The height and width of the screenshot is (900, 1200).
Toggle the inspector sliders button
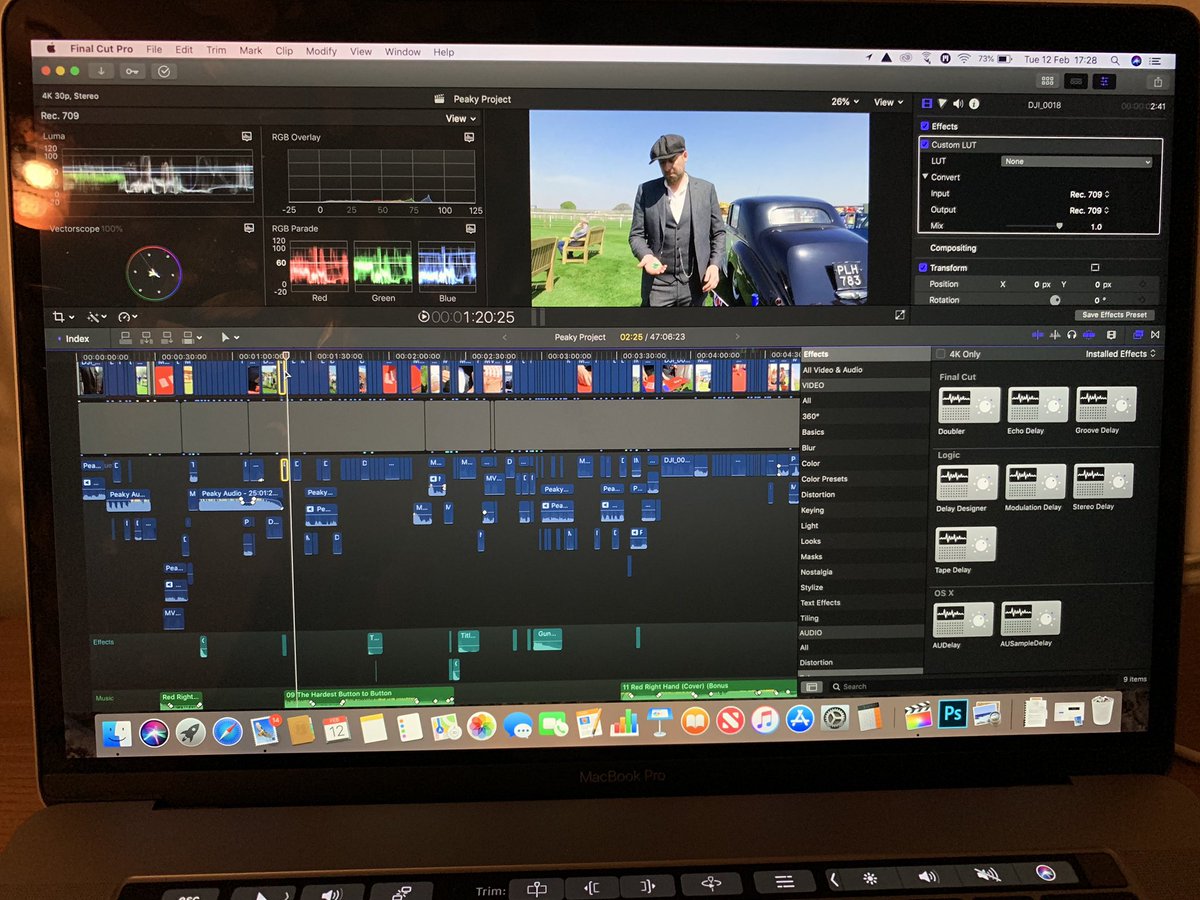1105,82
